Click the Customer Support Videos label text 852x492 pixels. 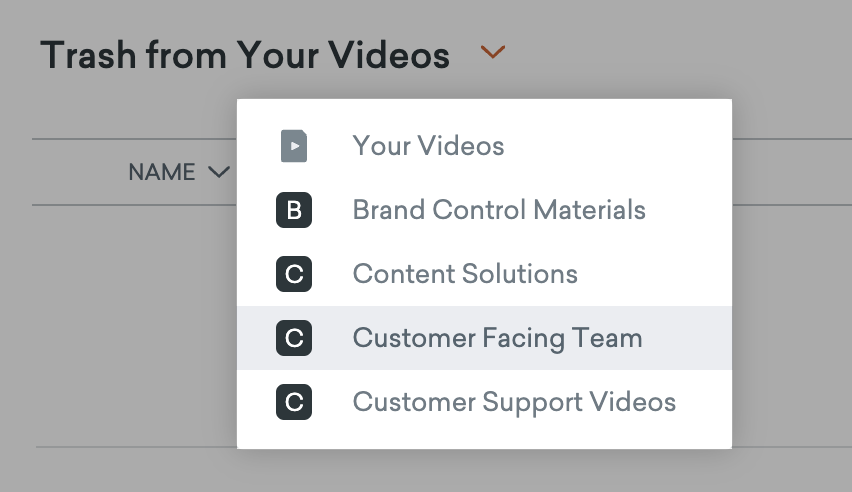pos(514,403)
